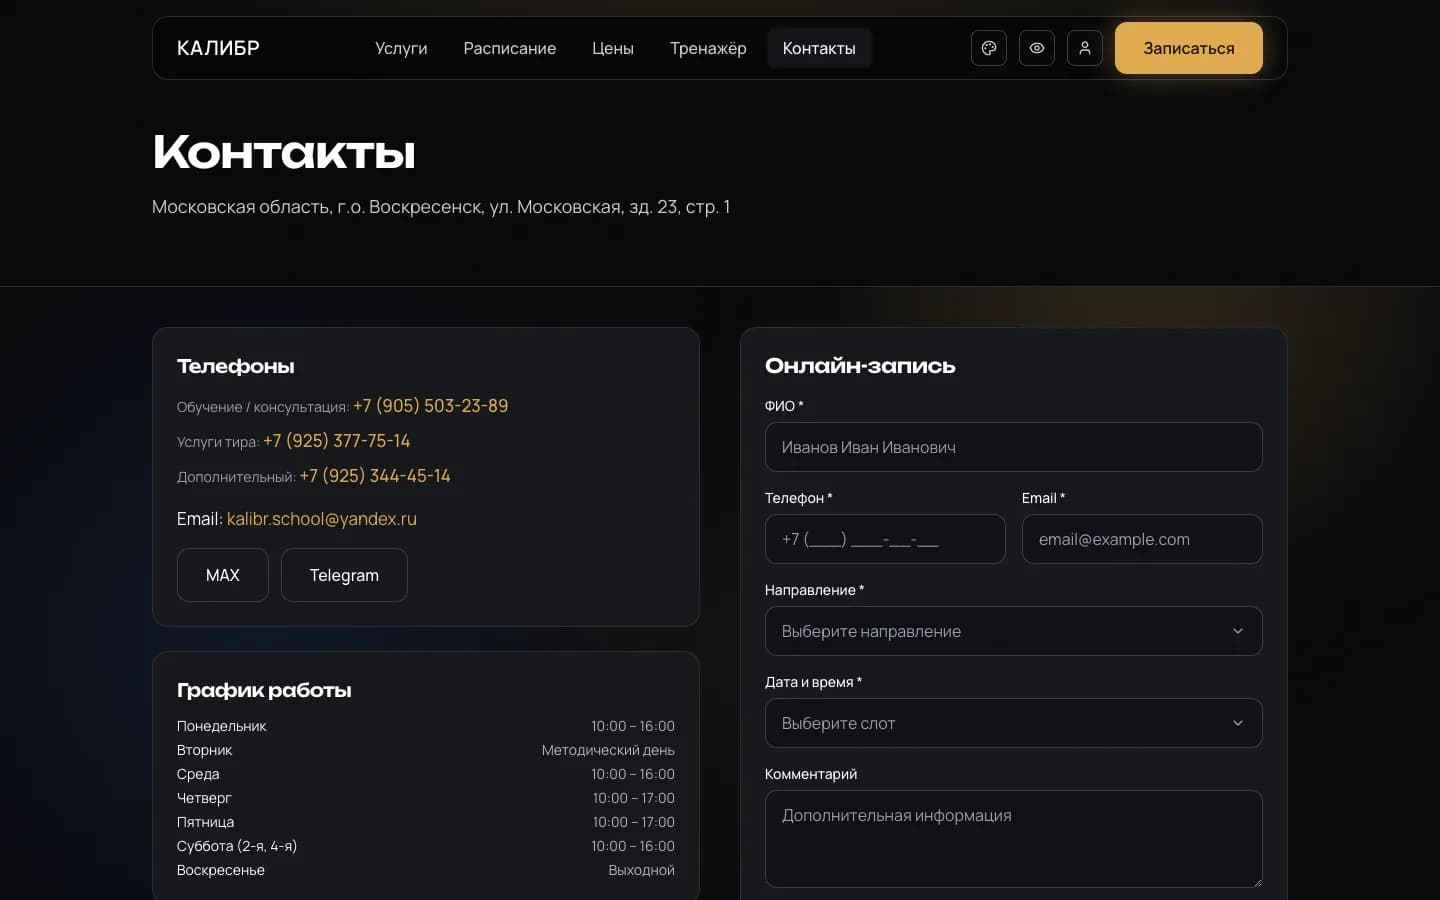Click the Телефоны card heading
1440x900 pixels.
tap(236, 366)
